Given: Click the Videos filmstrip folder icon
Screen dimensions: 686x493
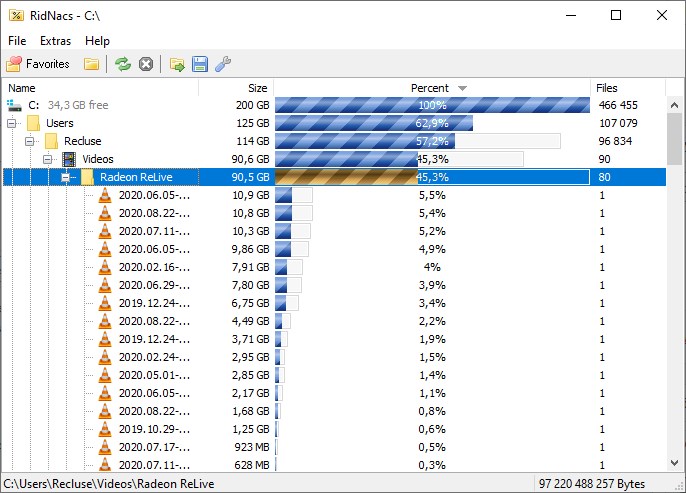Looking at the screenshot, I should pos(69,159).
